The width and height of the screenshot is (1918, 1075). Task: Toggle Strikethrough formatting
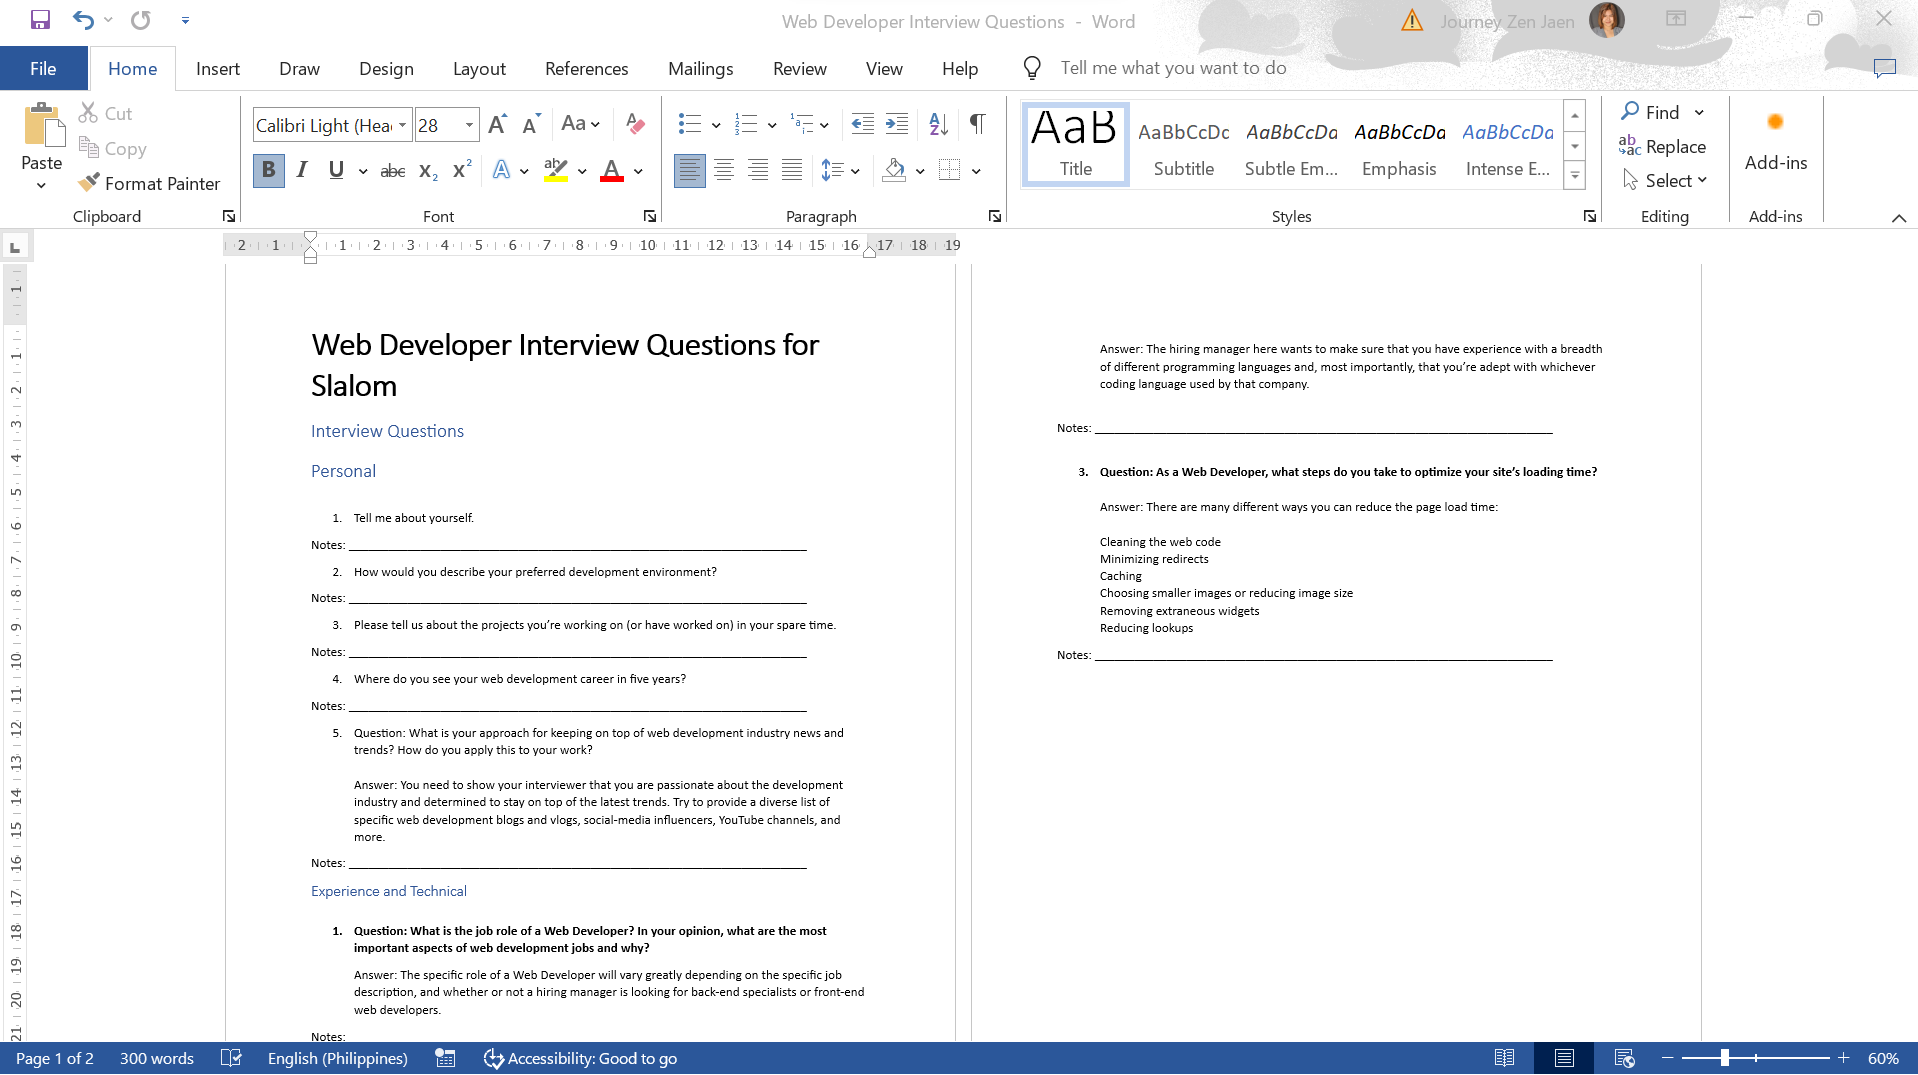[x=393, y=171]
